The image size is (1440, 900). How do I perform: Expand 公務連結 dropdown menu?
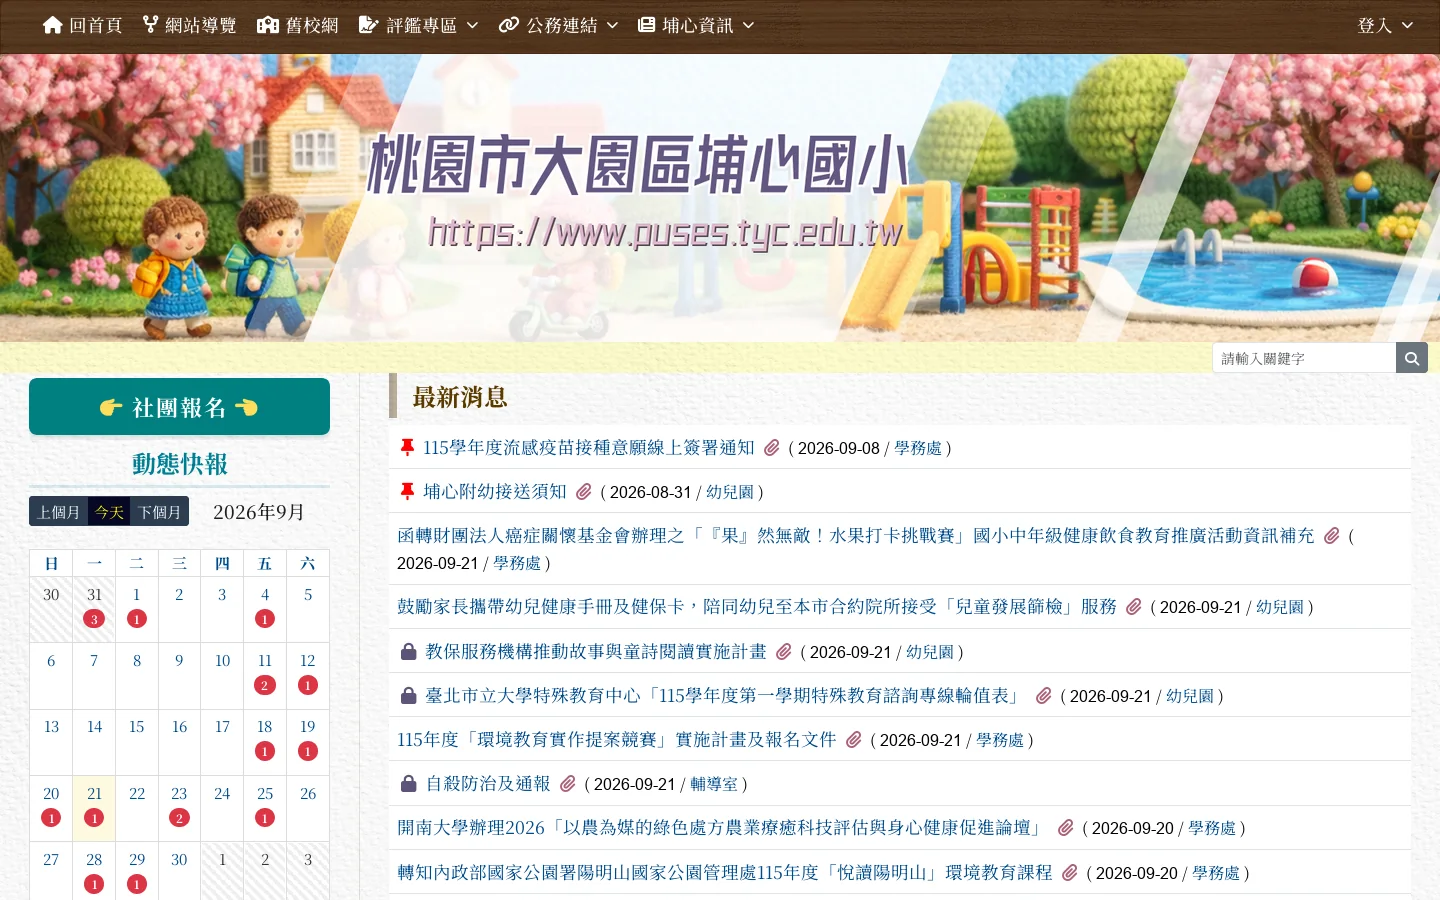tap(558, 25)
